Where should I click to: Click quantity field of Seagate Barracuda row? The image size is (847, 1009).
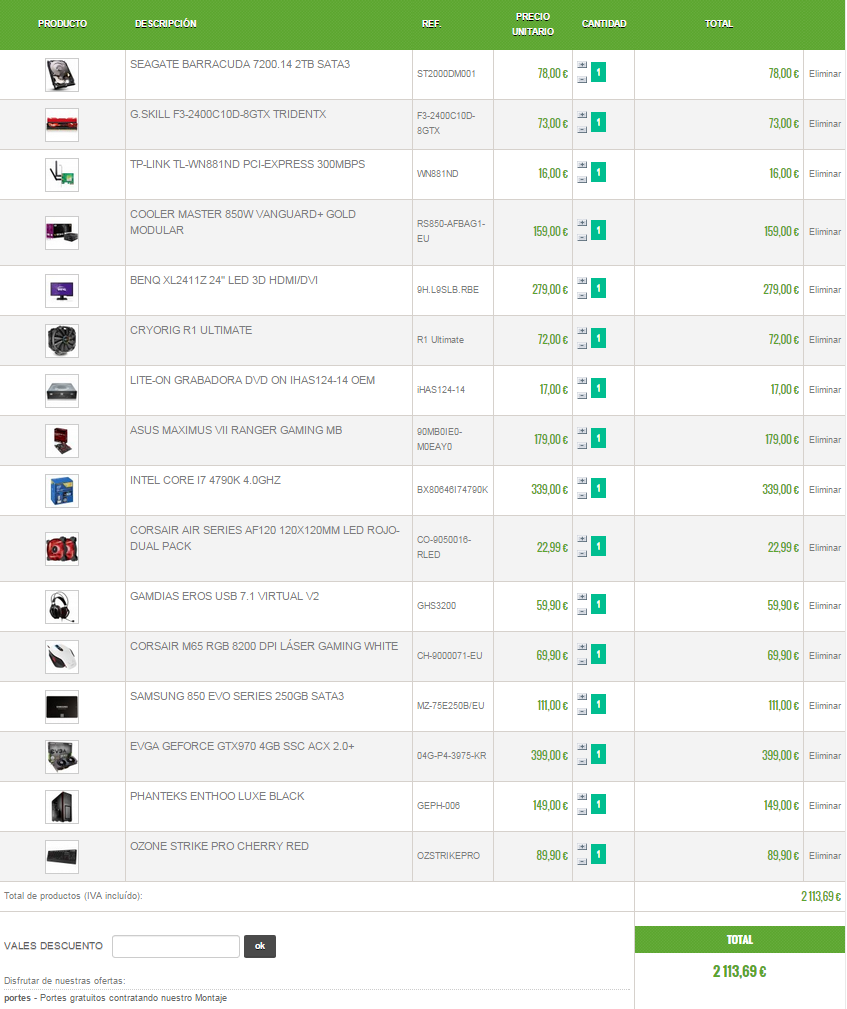(x=599, y=72)
